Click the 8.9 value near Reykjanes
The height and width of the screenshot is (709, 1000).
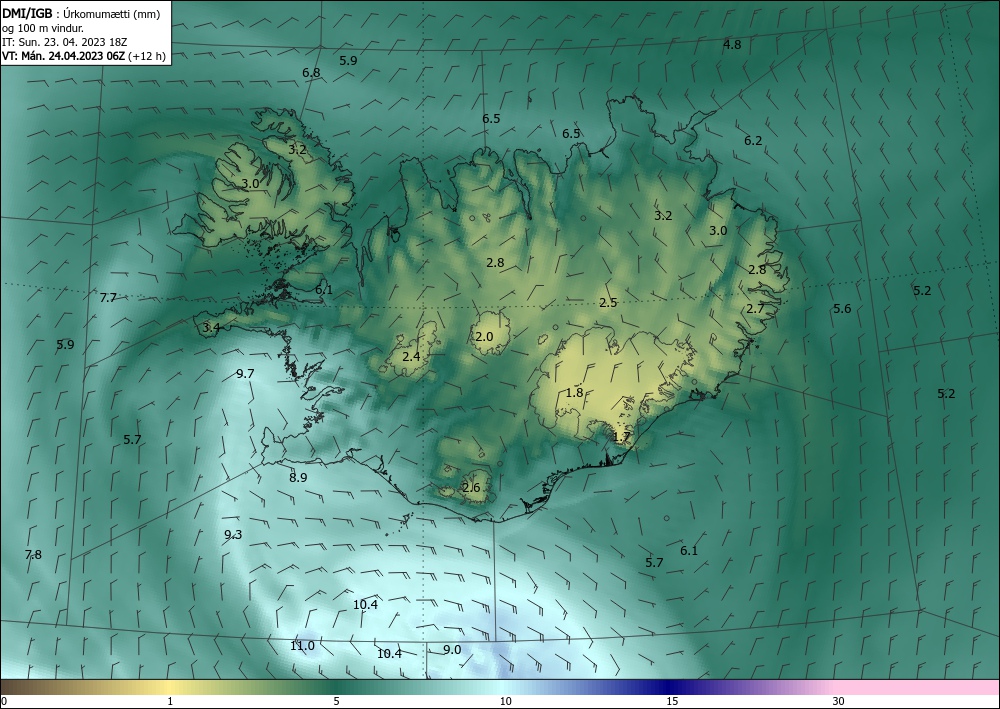[x=298, y=477]
